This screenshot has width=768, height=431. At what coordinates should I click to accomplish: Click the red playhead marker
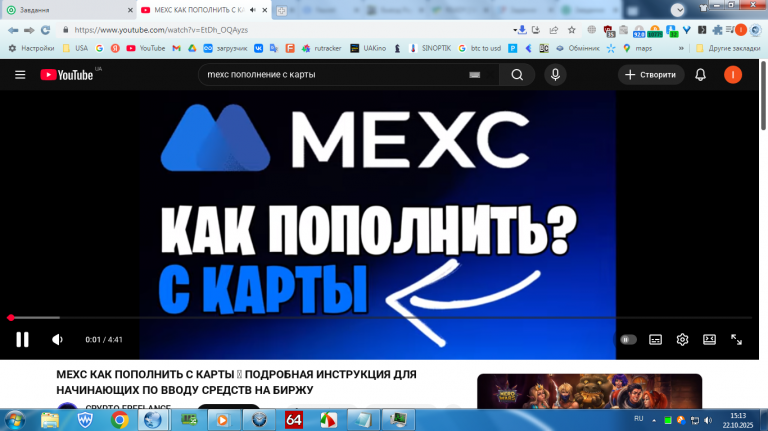coord(11,318)
